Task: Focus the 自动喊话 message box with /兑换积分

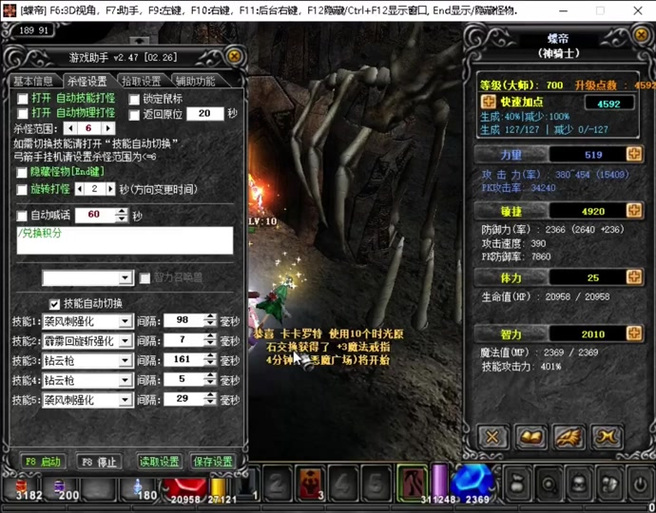Action: click(125, 240)
